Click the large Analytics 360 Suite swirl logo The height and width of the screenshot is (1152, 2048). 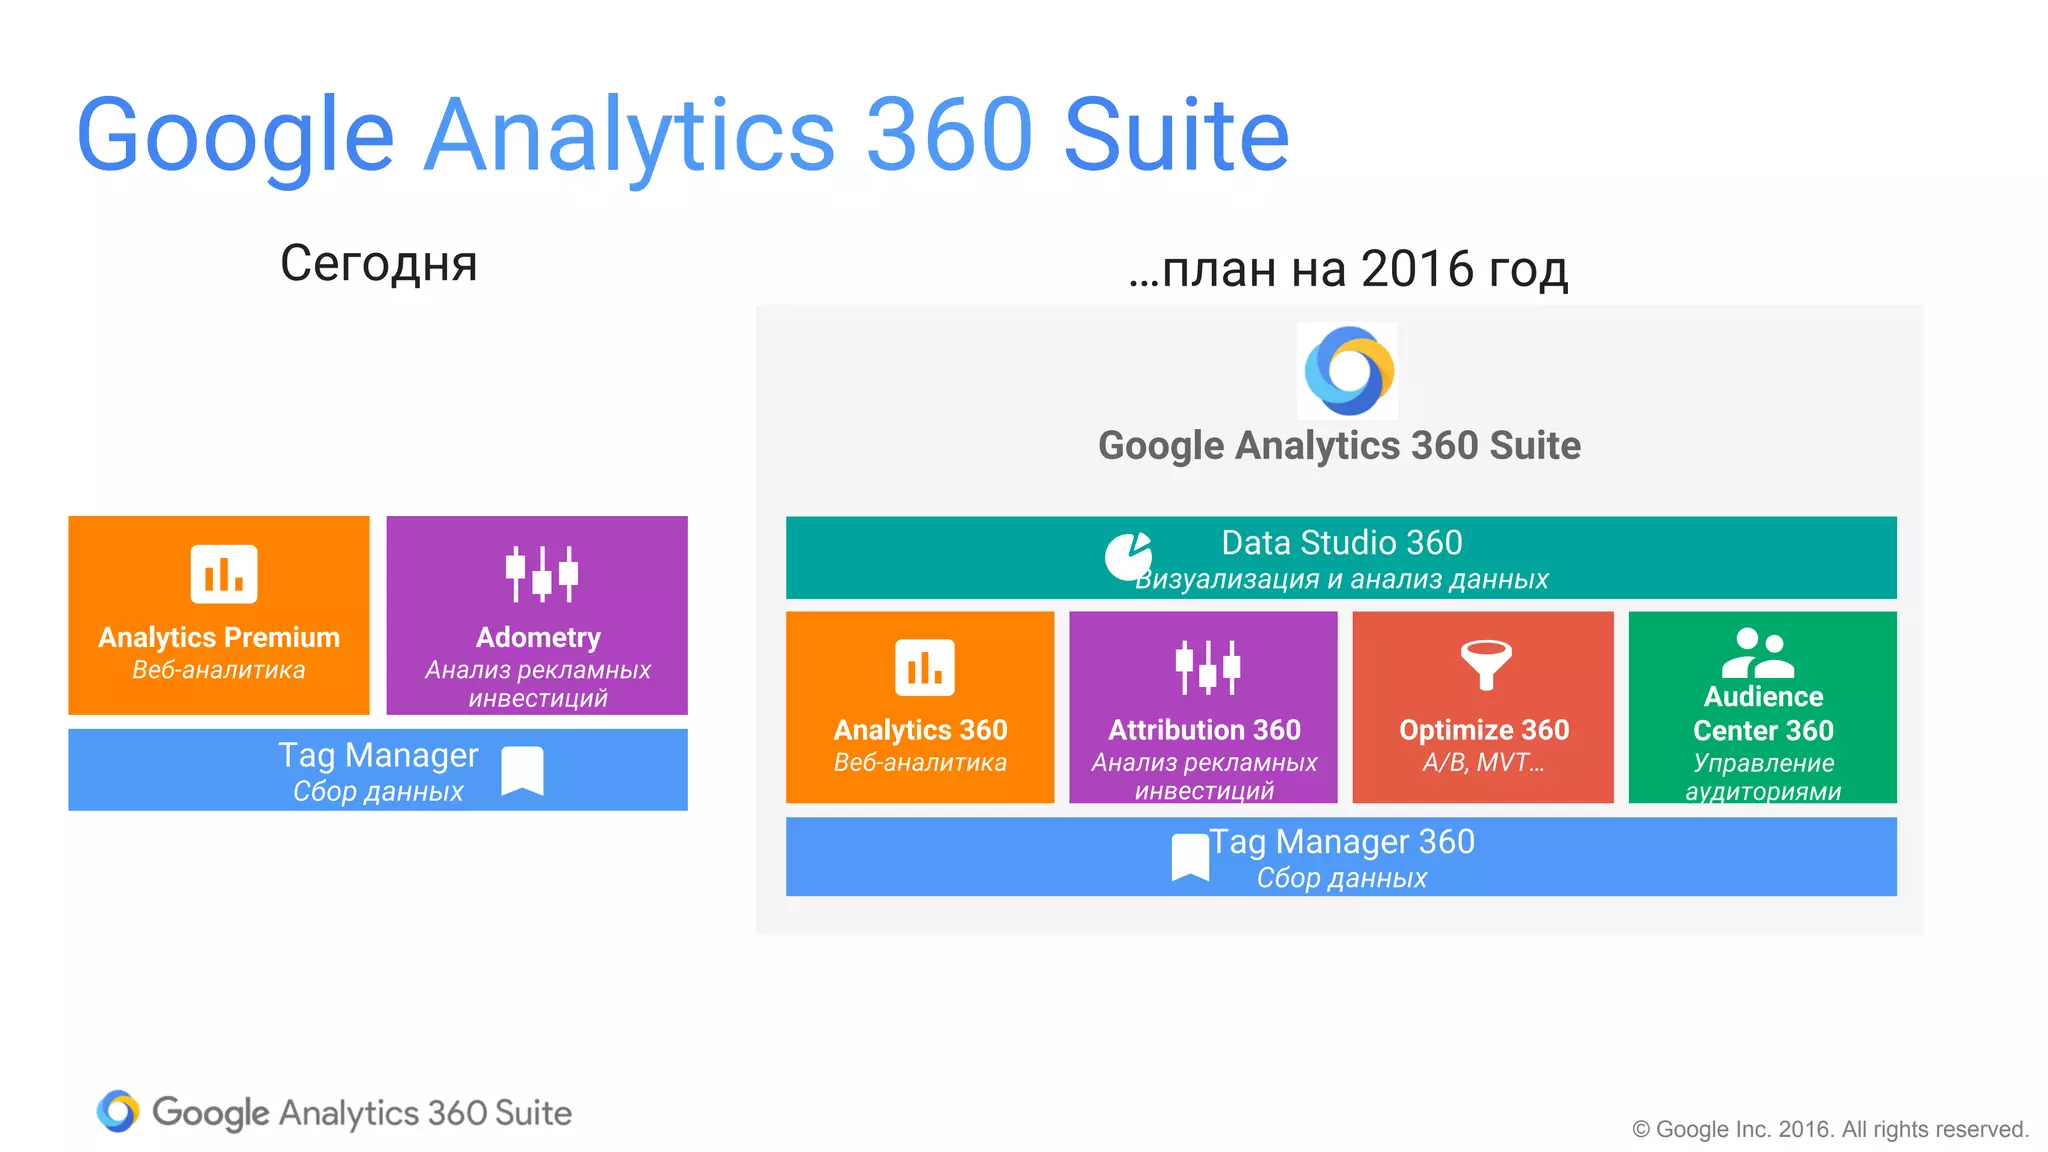[1348, 371]
